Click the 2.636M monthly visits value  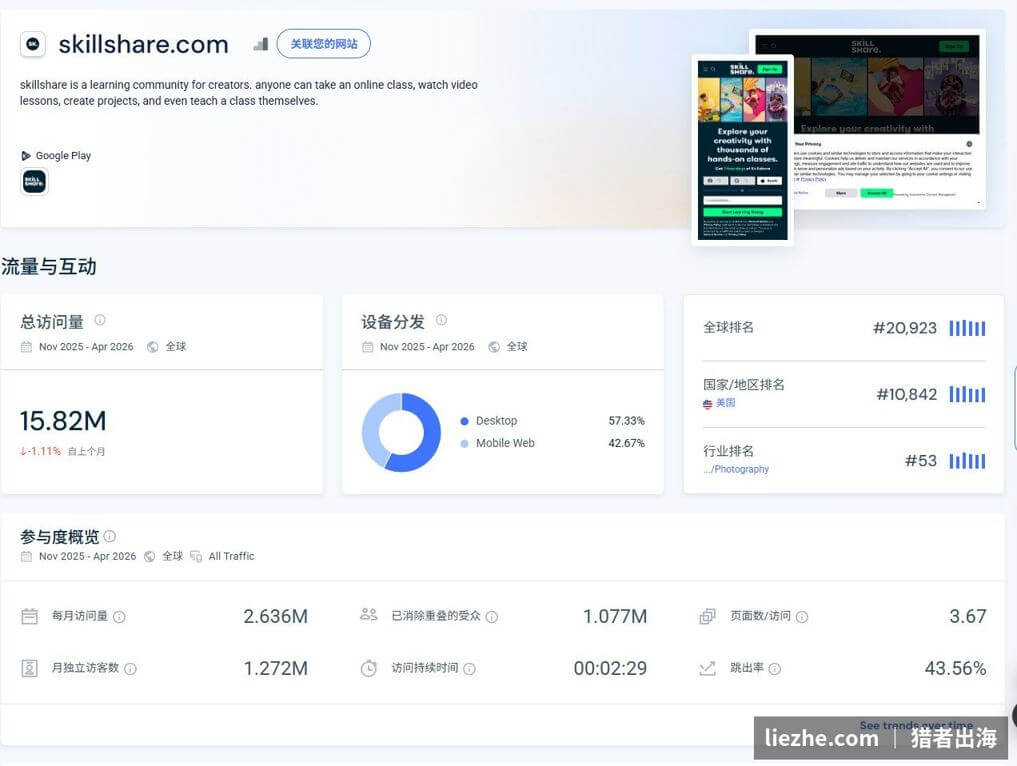[x=276, y=616]
